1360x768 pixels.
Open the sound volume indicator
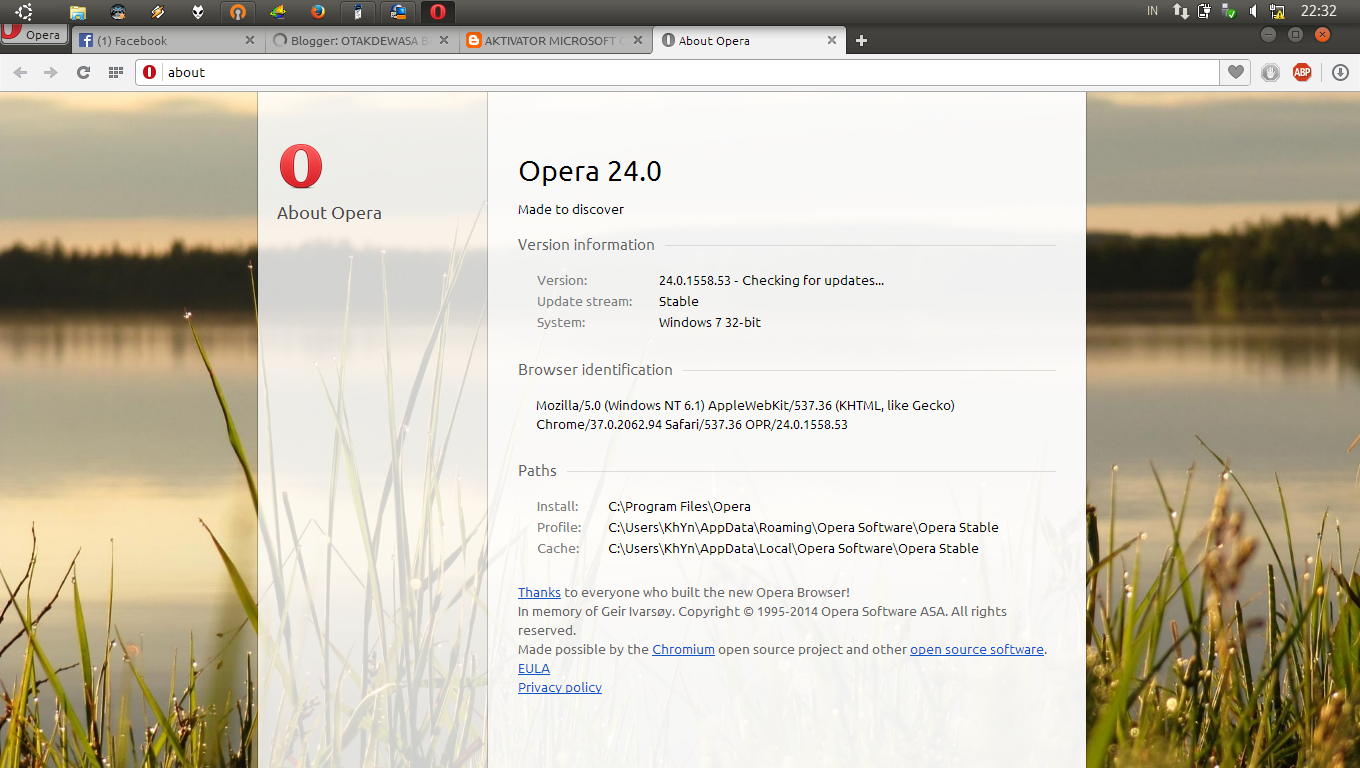click(1253, 12)
